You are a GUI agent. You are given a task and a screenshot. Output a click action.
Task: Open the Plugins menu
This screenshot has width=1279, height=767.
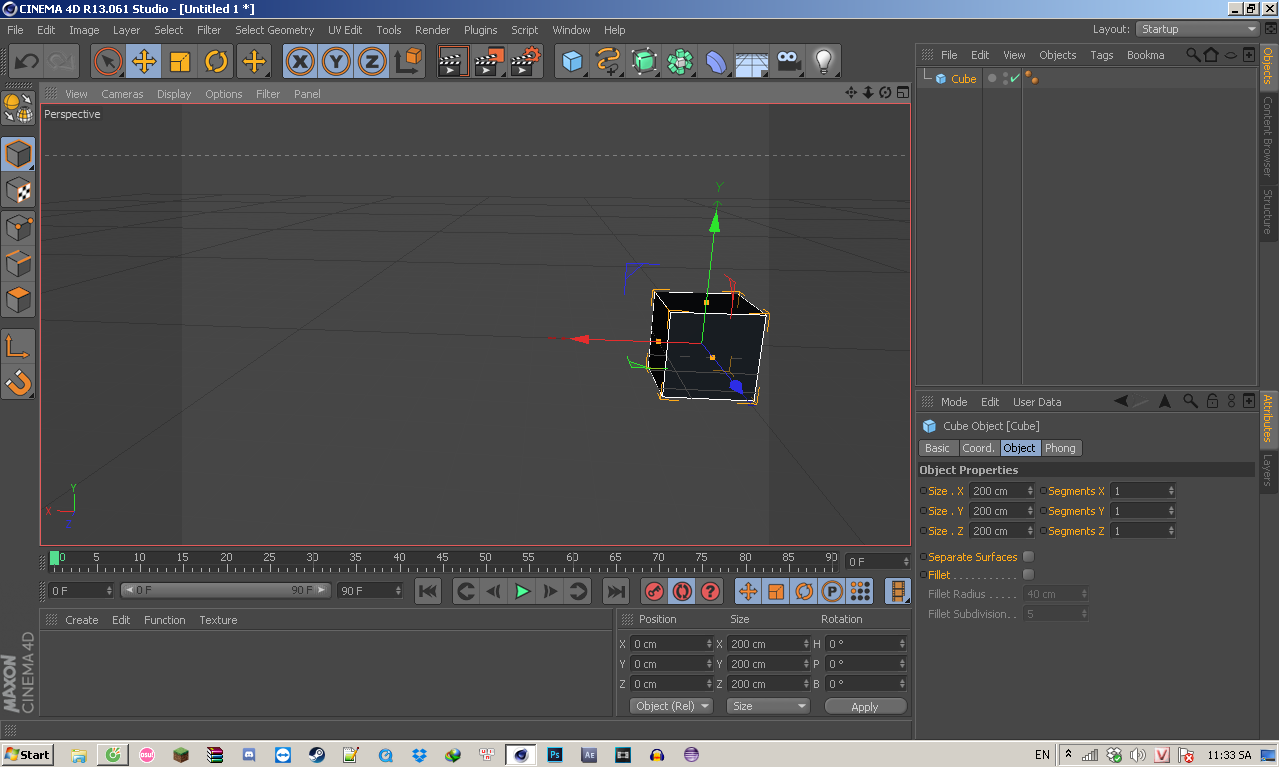tap(480, 30)
